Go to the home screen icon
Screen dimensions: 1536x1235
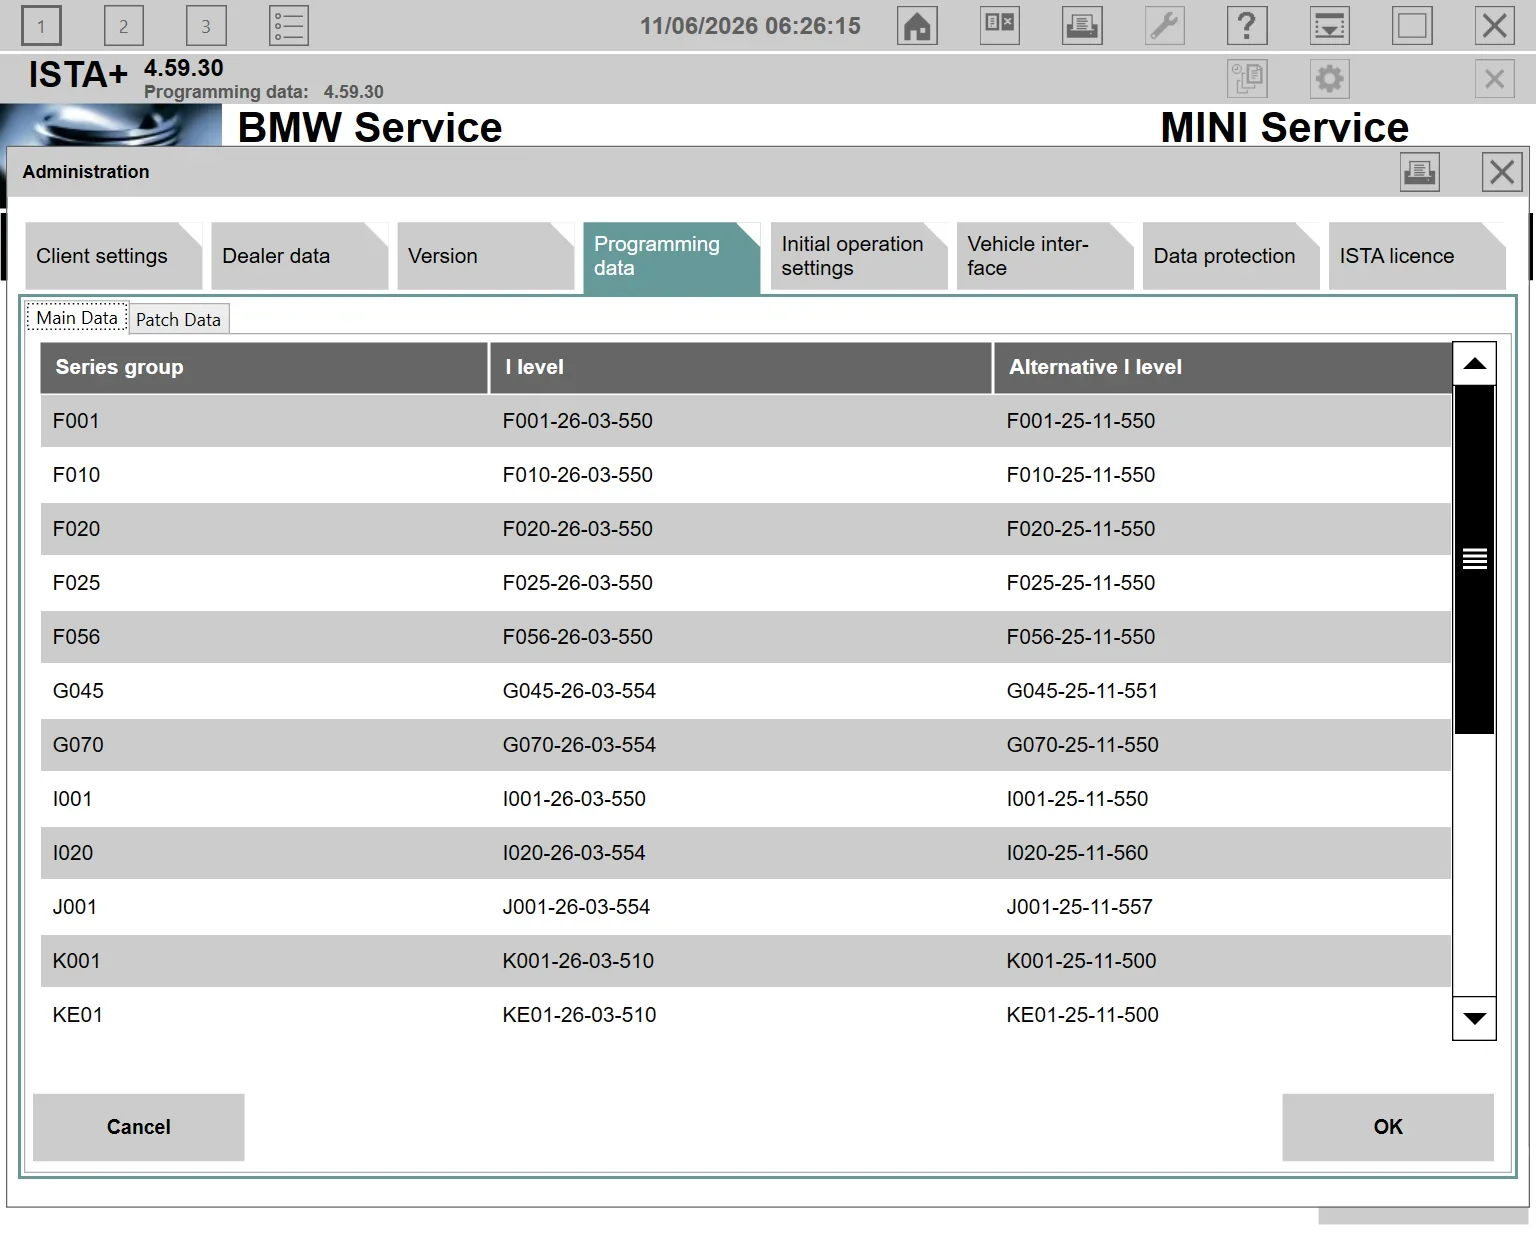[x=917, y=25]
